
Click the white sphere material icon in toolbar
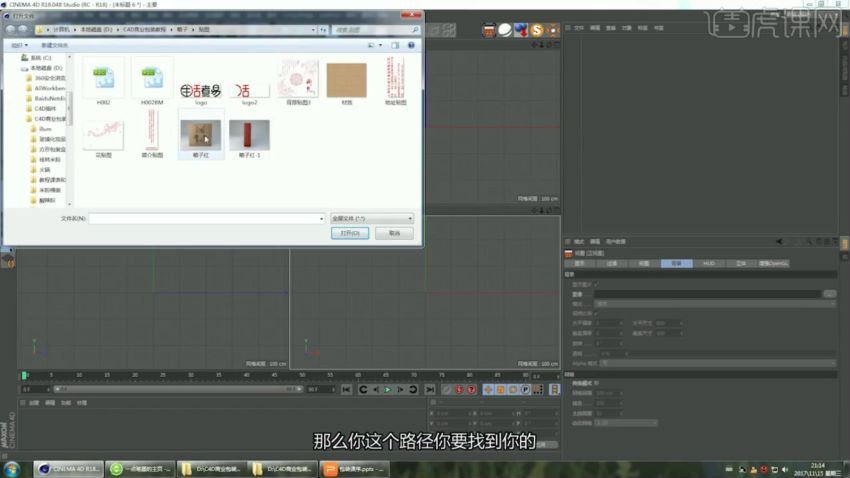tap(505, 30)
